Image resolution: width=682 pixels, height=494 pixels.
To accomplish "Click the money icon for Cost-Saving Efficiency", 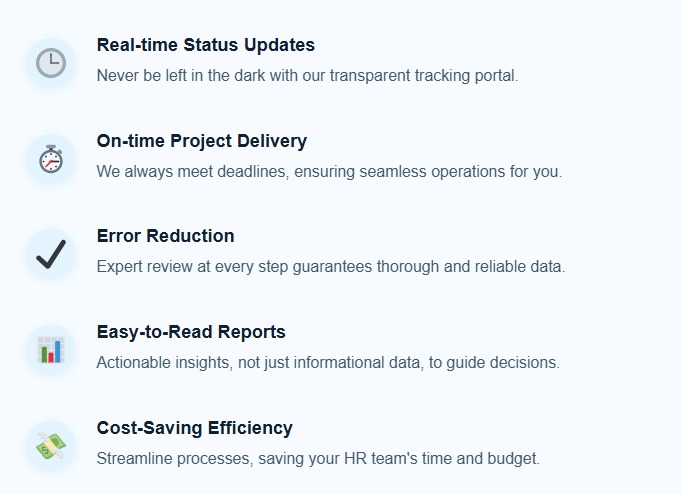I will (50, 446).
